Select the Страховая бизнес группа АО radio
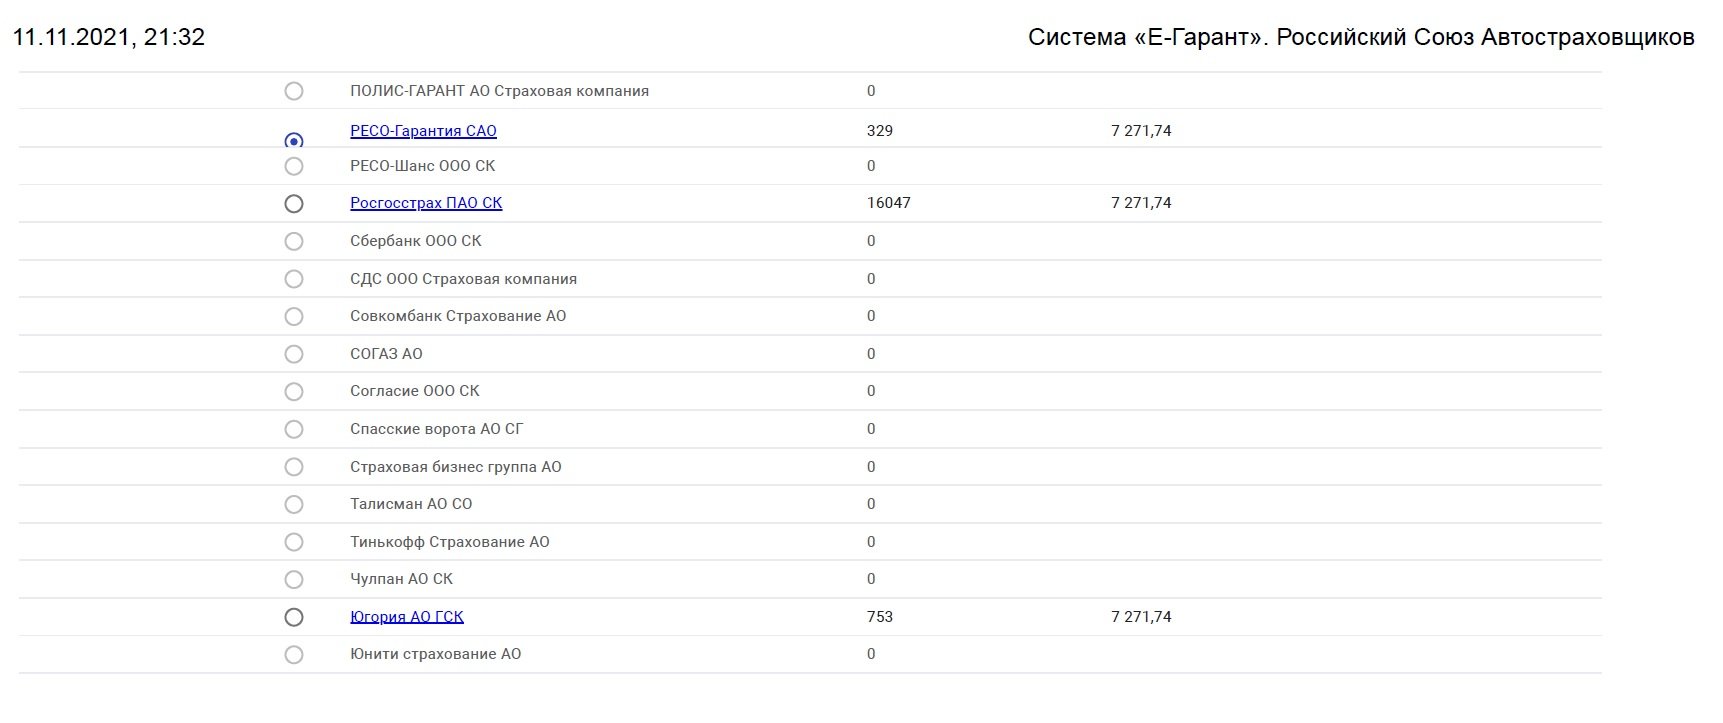 (x=293, y=467)
